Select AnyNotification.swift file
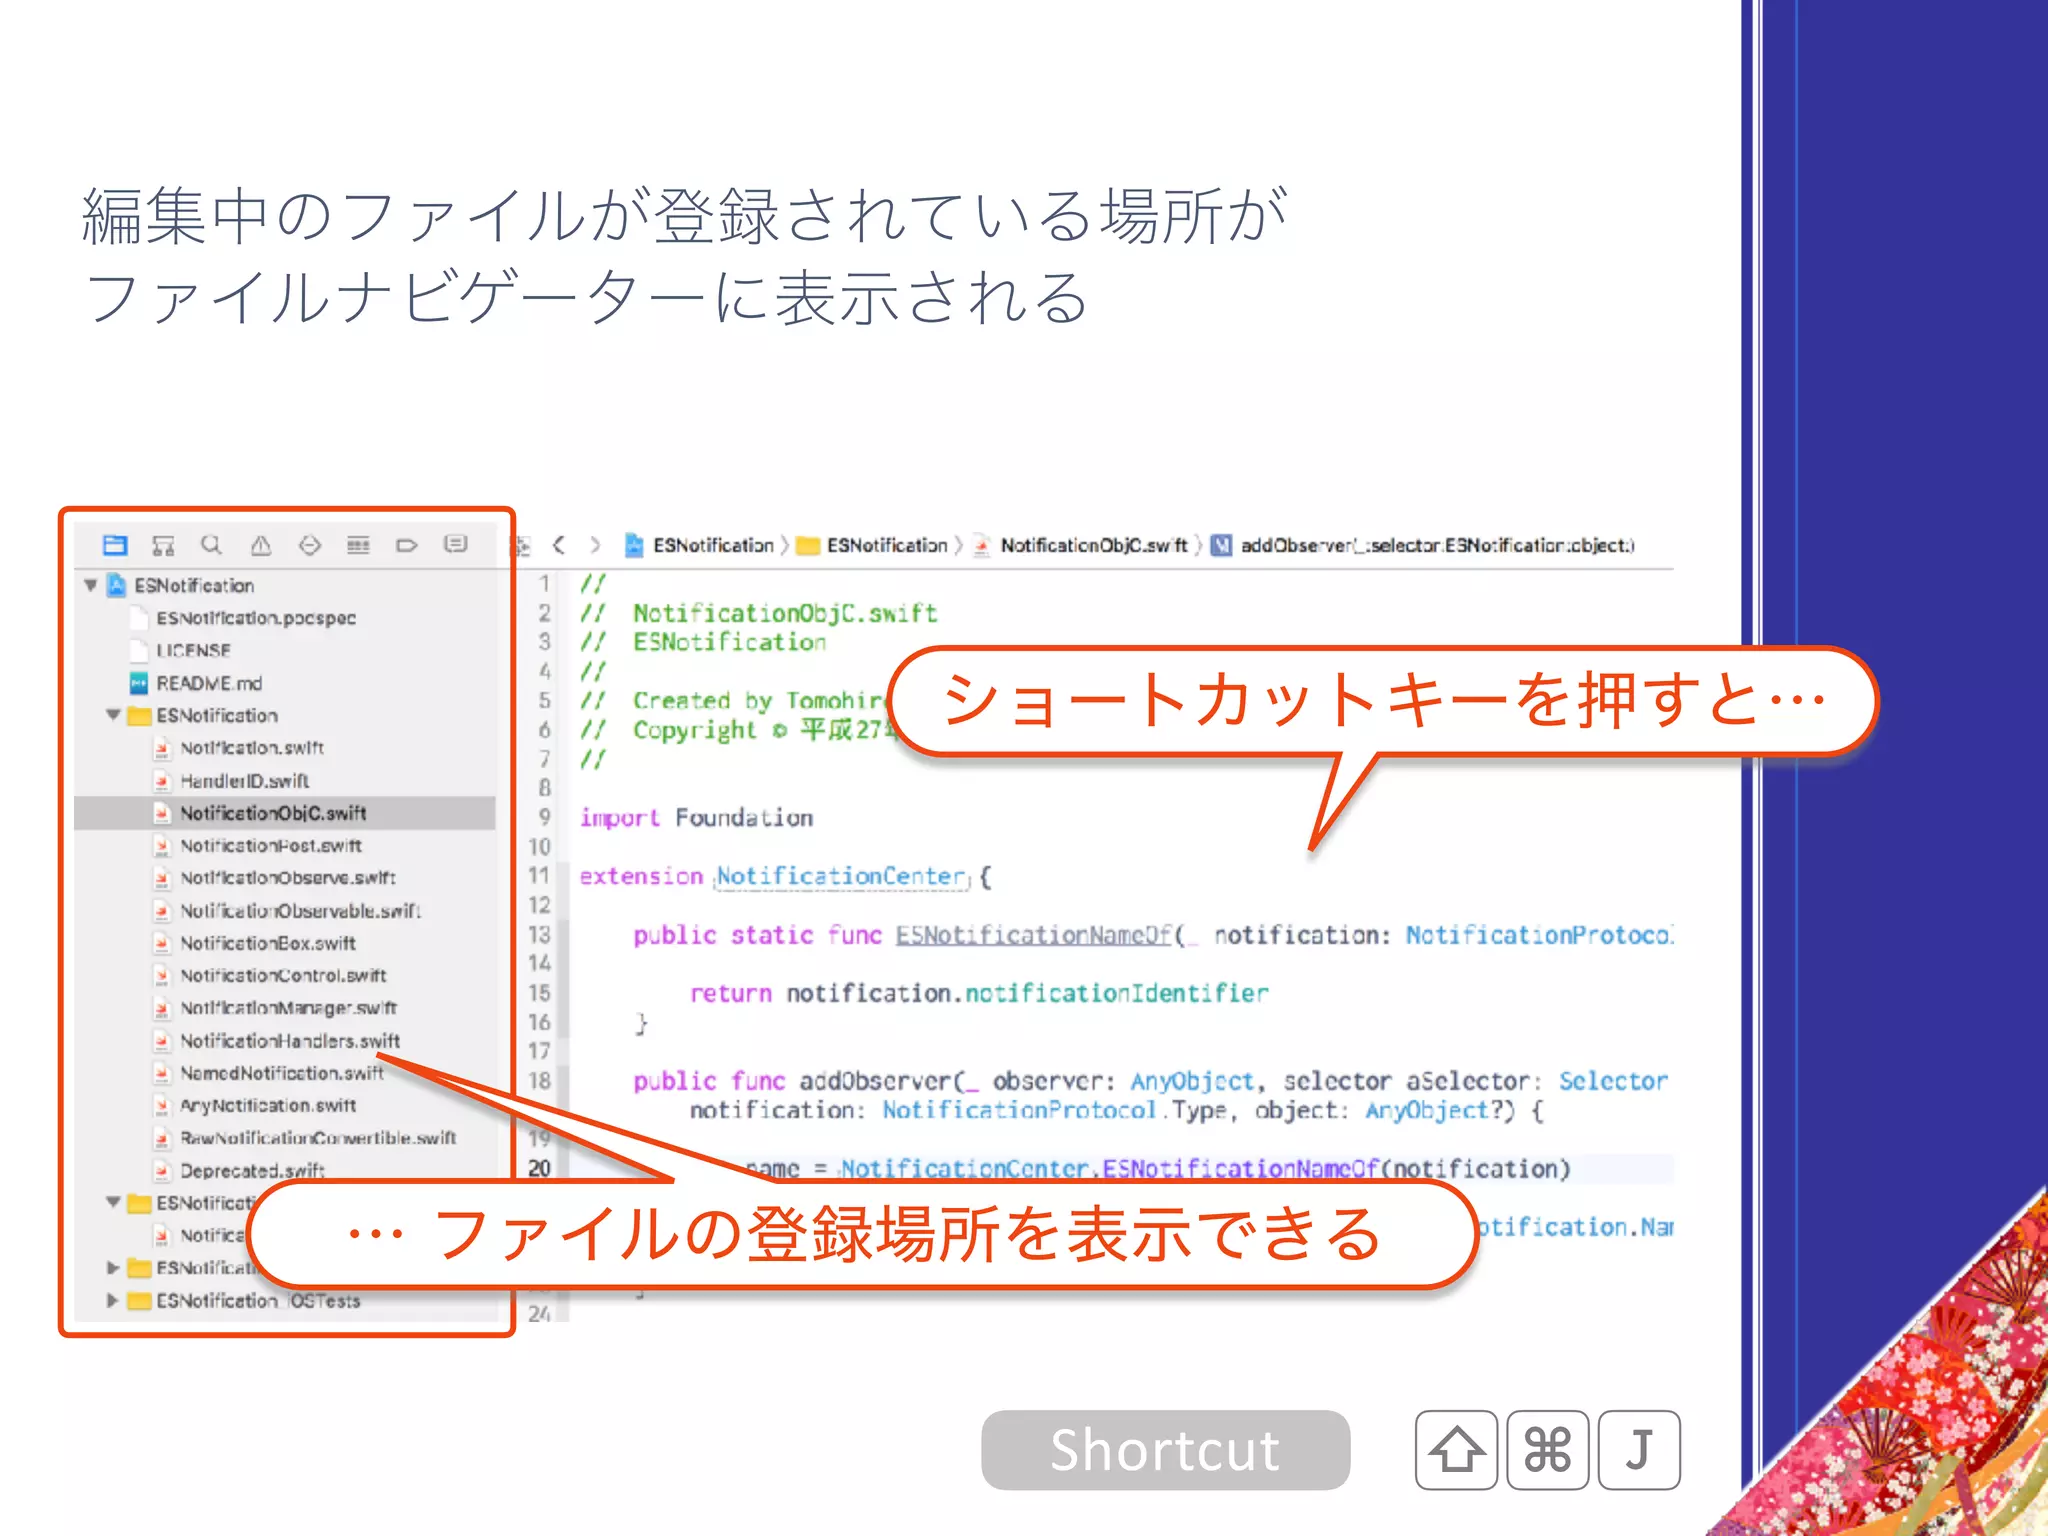Viewport: 2048px width, 1536px height. pyautogui.click(x=268, y=1105)
